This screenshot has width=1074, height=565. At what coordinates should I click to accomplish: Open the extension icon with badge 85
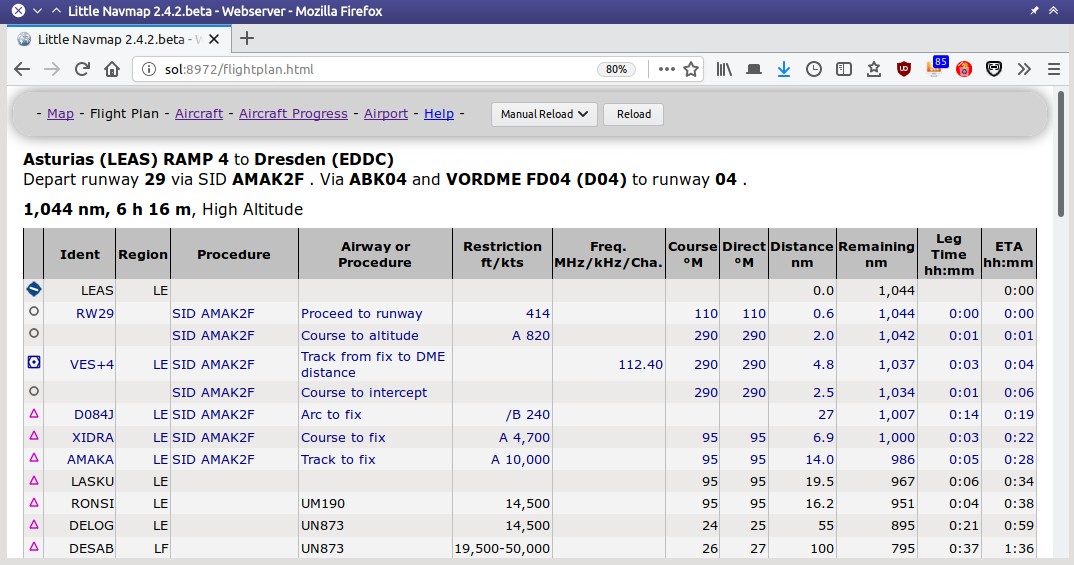[x=936, y=67]
